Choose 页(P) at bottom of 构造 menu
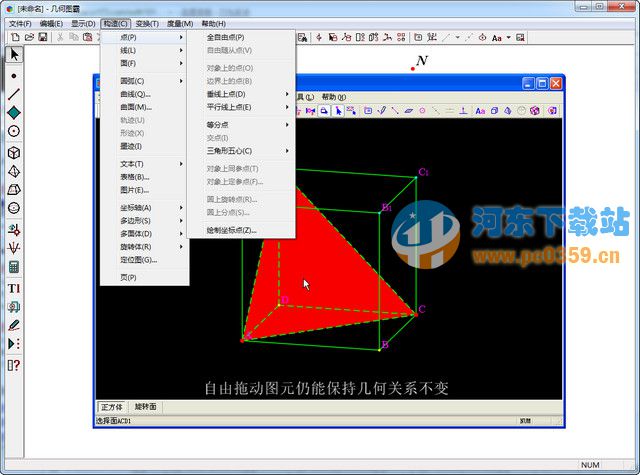Viewport: 640px width, 475px height. click(144, 277)
